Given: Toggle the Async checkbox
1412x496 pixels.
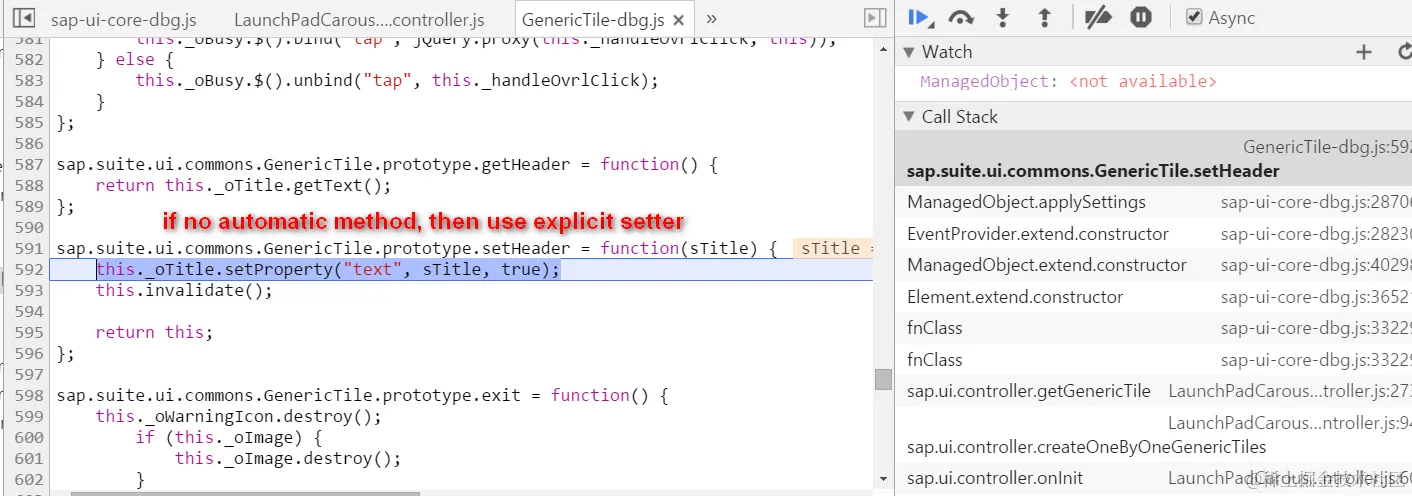Looking at the screenshot, I should (x=1194, y=17).
